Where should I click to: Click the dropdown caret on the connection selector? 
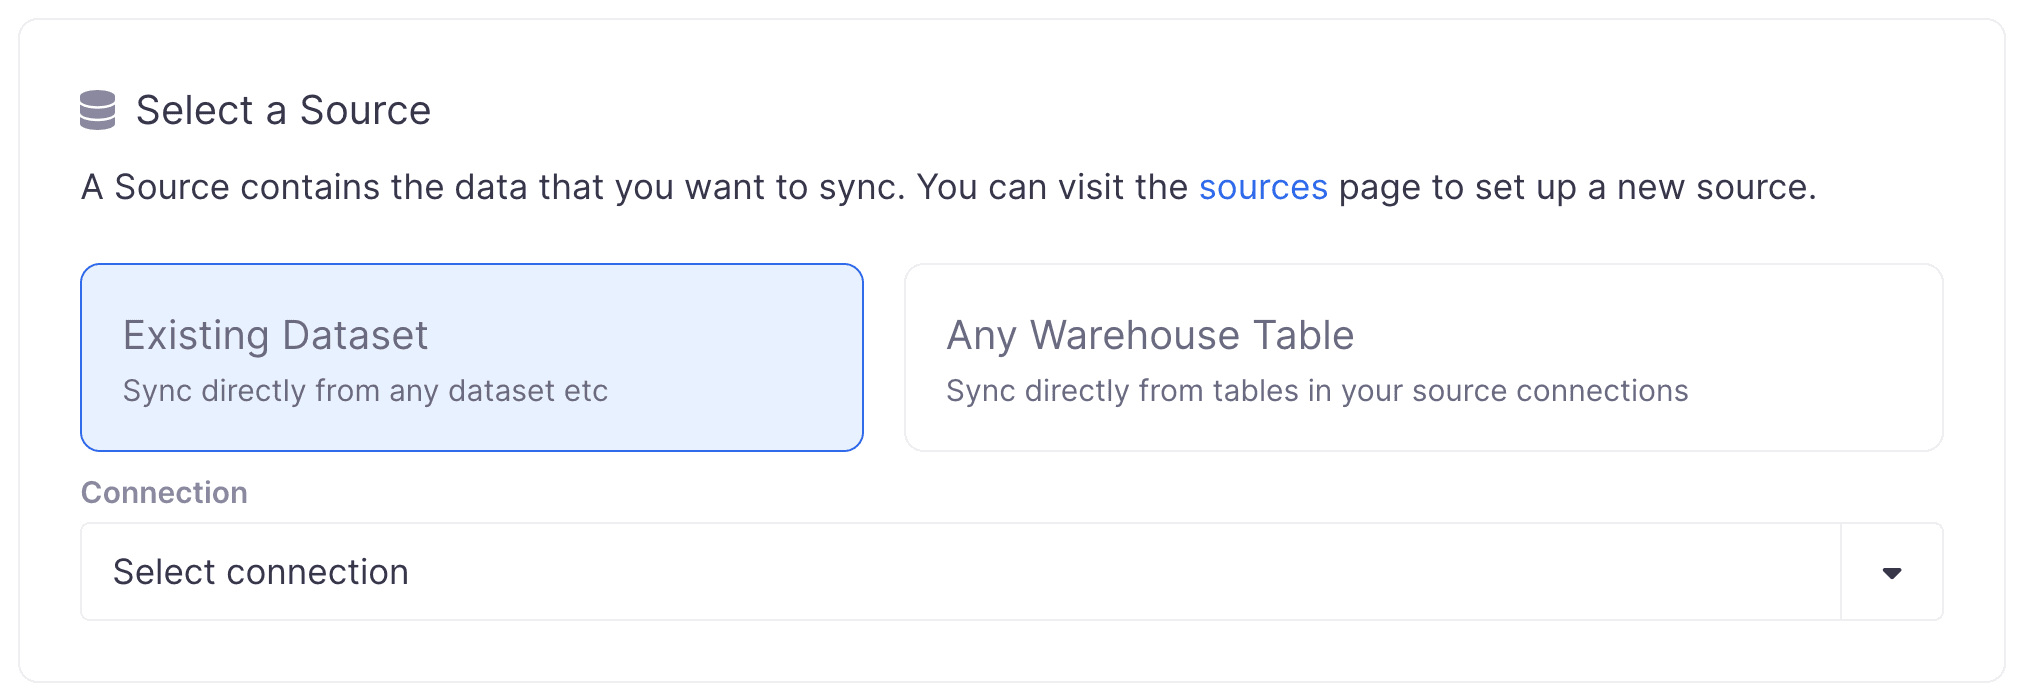1890,572
